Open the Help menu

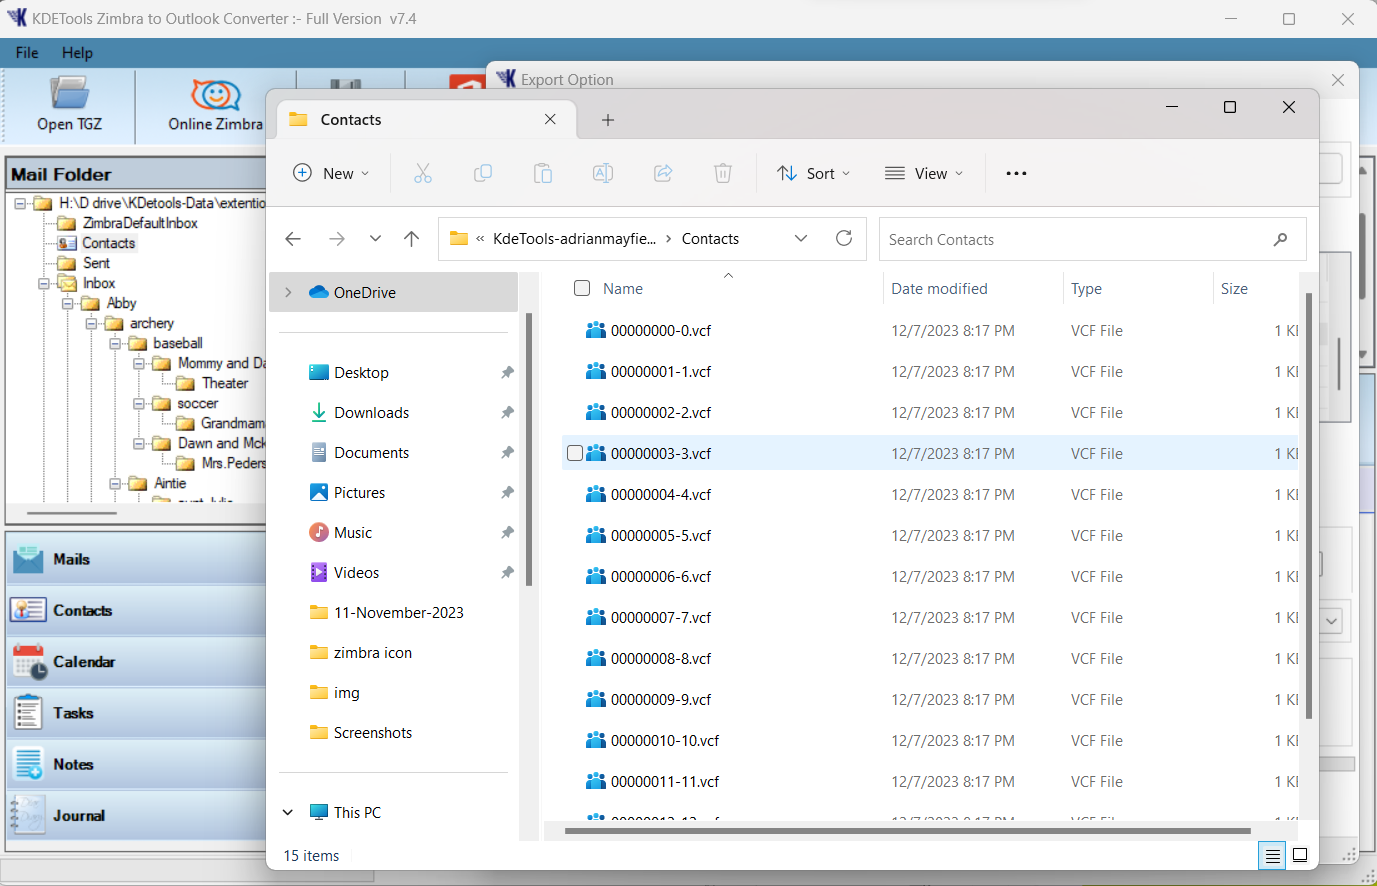[77, 53]
